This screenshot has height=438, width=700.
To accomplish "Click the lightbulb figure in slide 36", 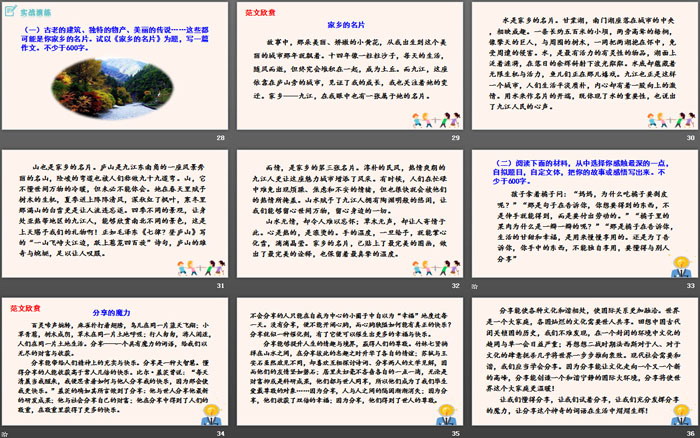I will tap(681, 414).
